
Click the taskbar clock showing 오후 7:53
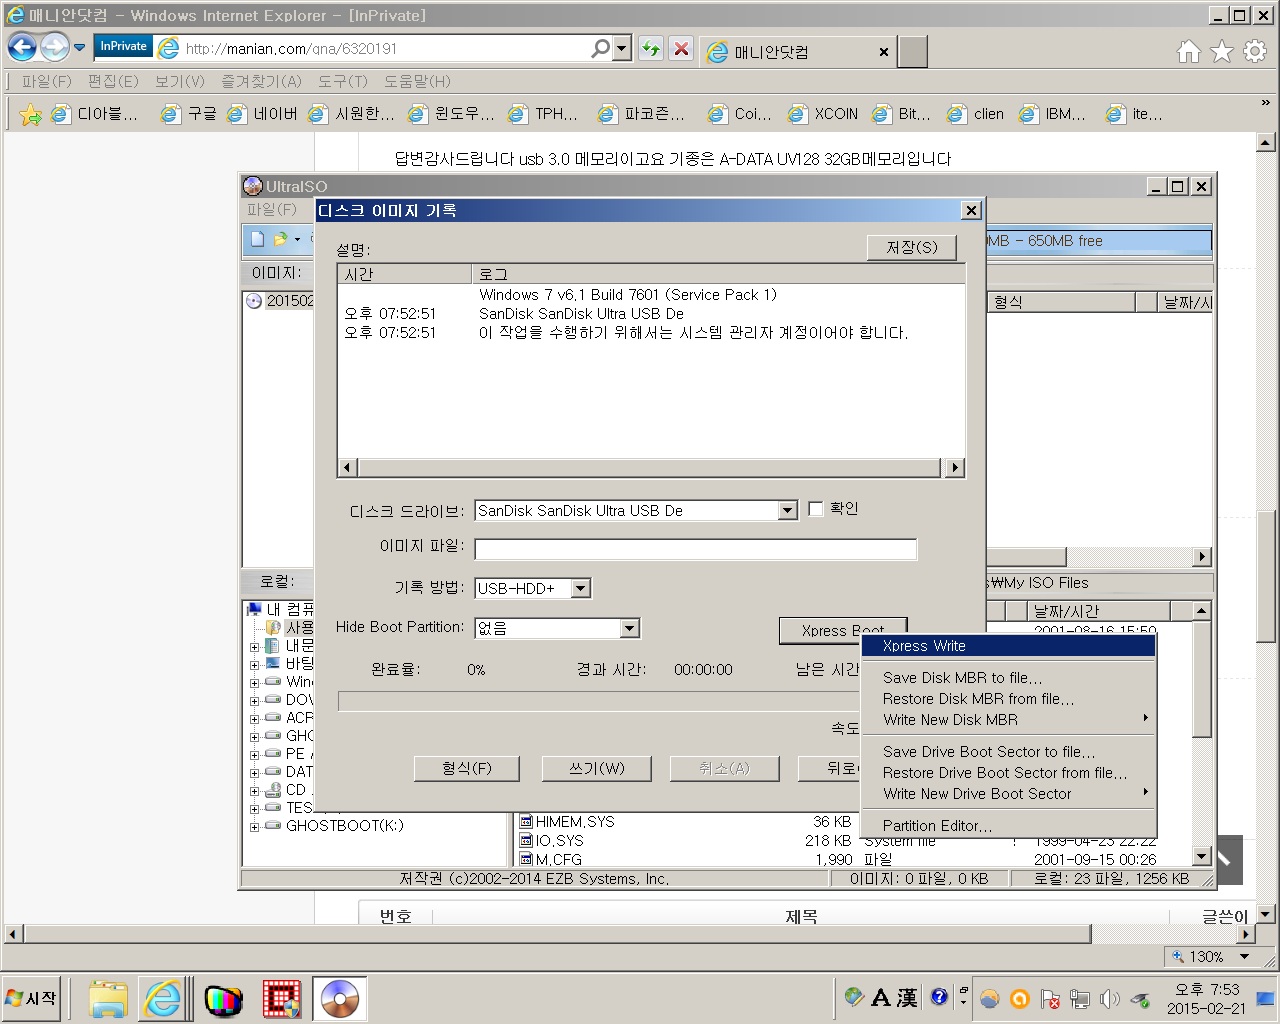pyautogui.click(x=1207, y=998)
